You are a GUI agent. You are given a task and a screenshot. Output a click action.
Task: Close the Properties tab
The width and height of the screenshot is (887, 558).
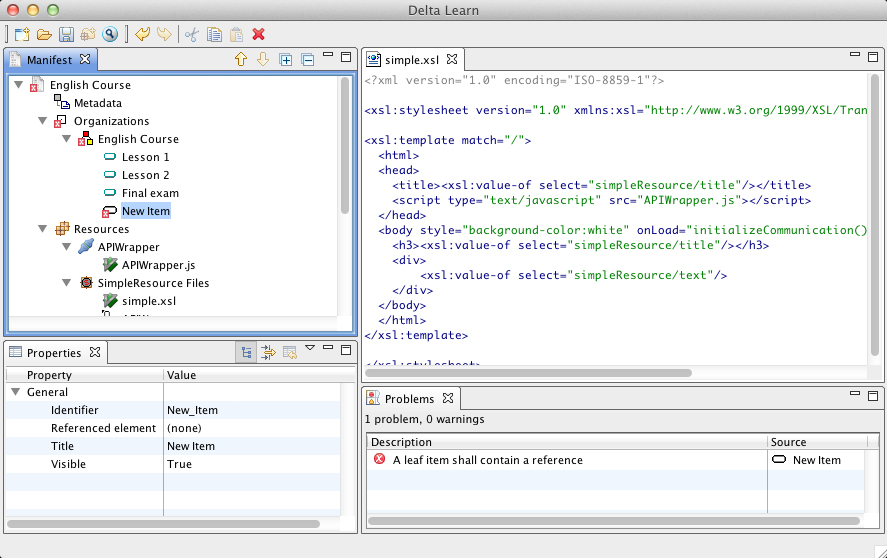pos(95,352)
